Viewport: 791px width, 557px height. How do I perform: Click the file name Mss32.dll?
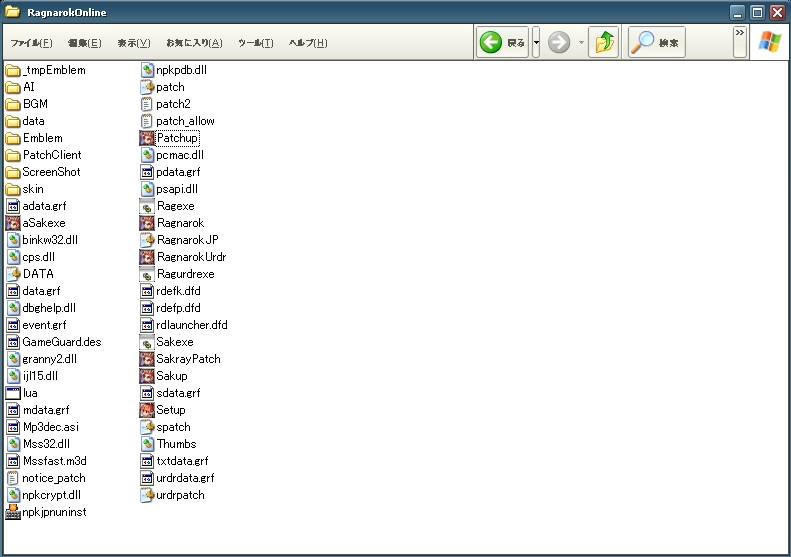click(x=46, y=444)
